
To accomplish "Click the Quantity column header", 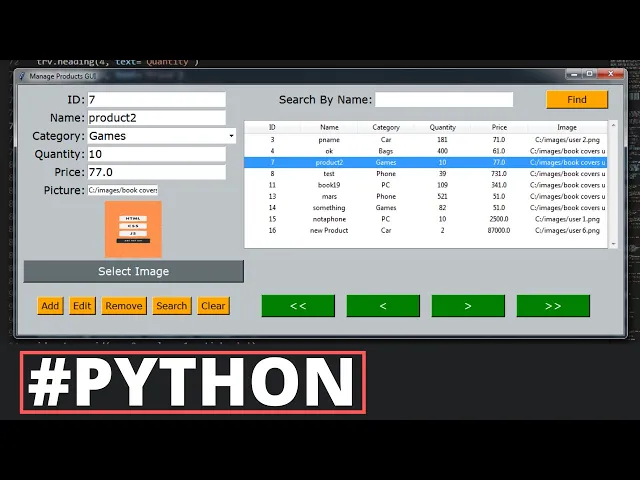I will pyautogui.click(x=442, y=127).
